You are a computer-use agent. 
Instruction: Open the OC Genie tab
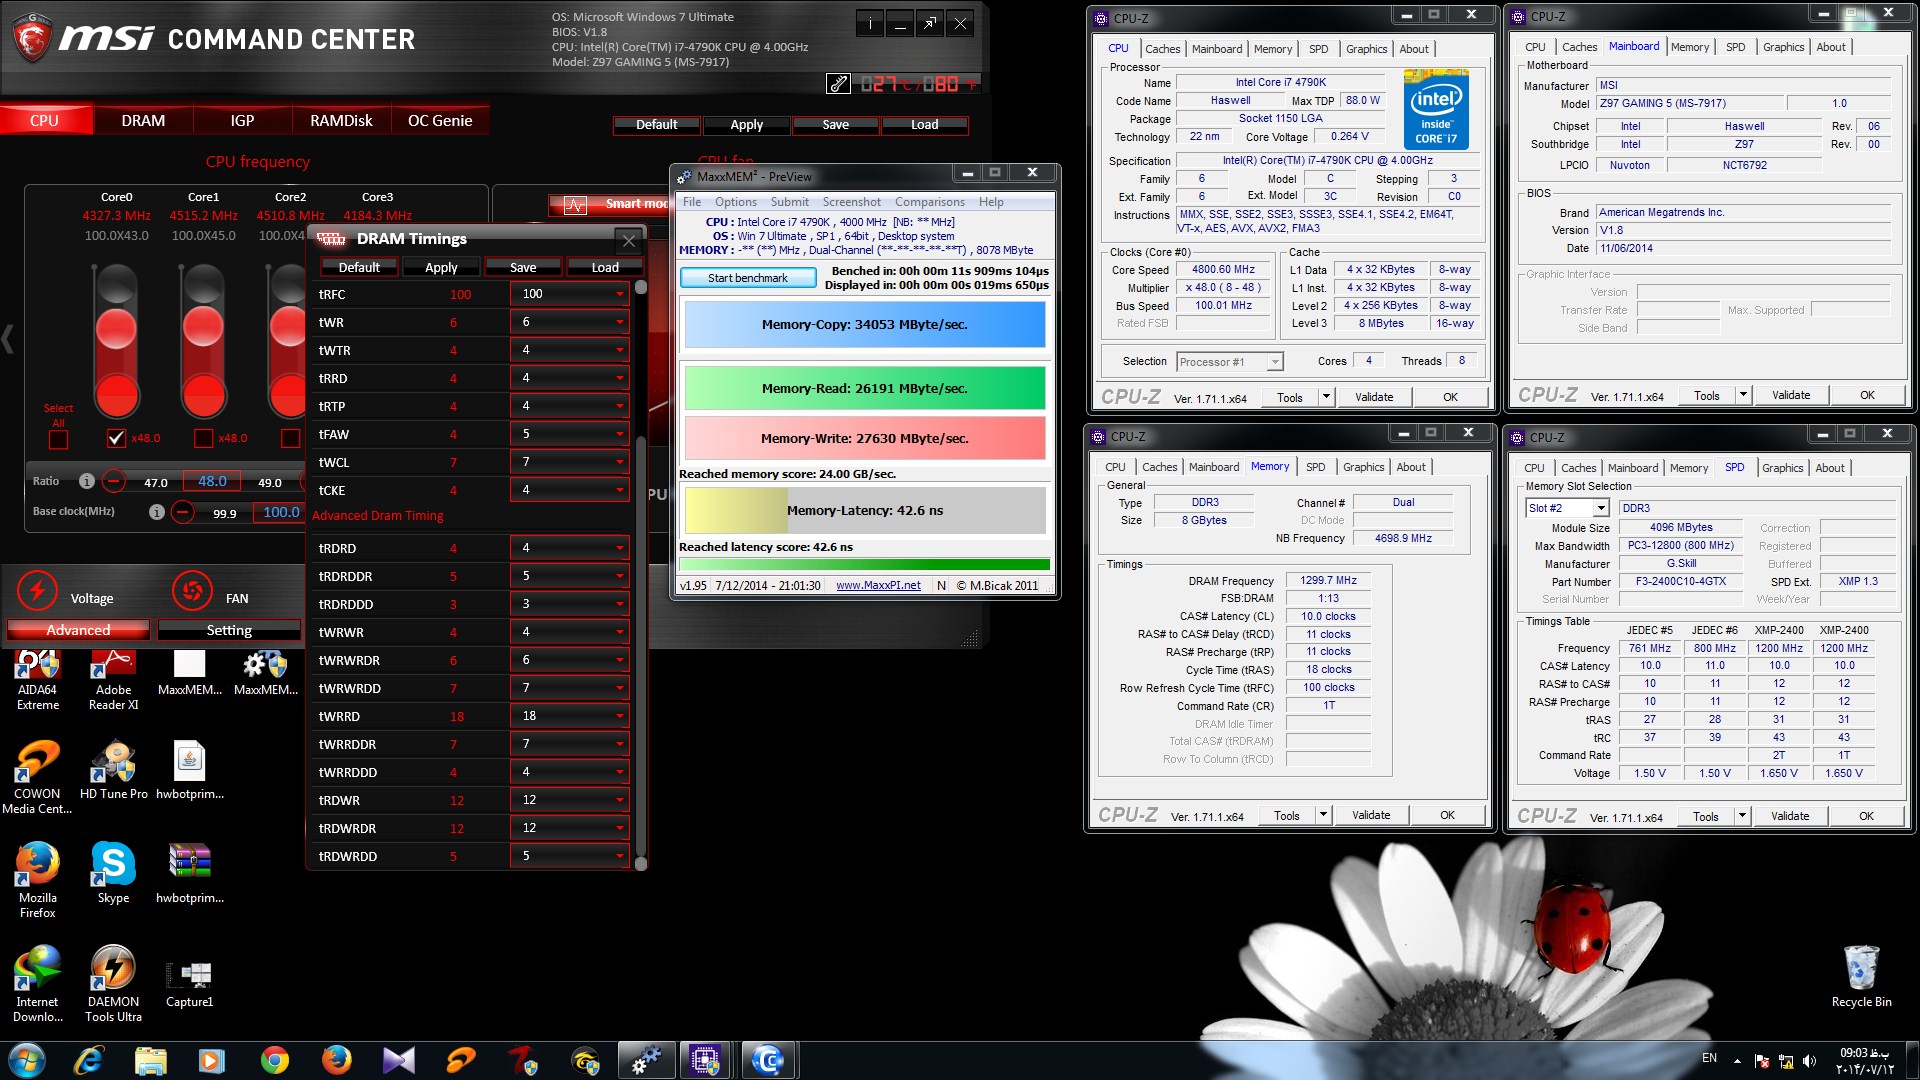click(440, 120)
